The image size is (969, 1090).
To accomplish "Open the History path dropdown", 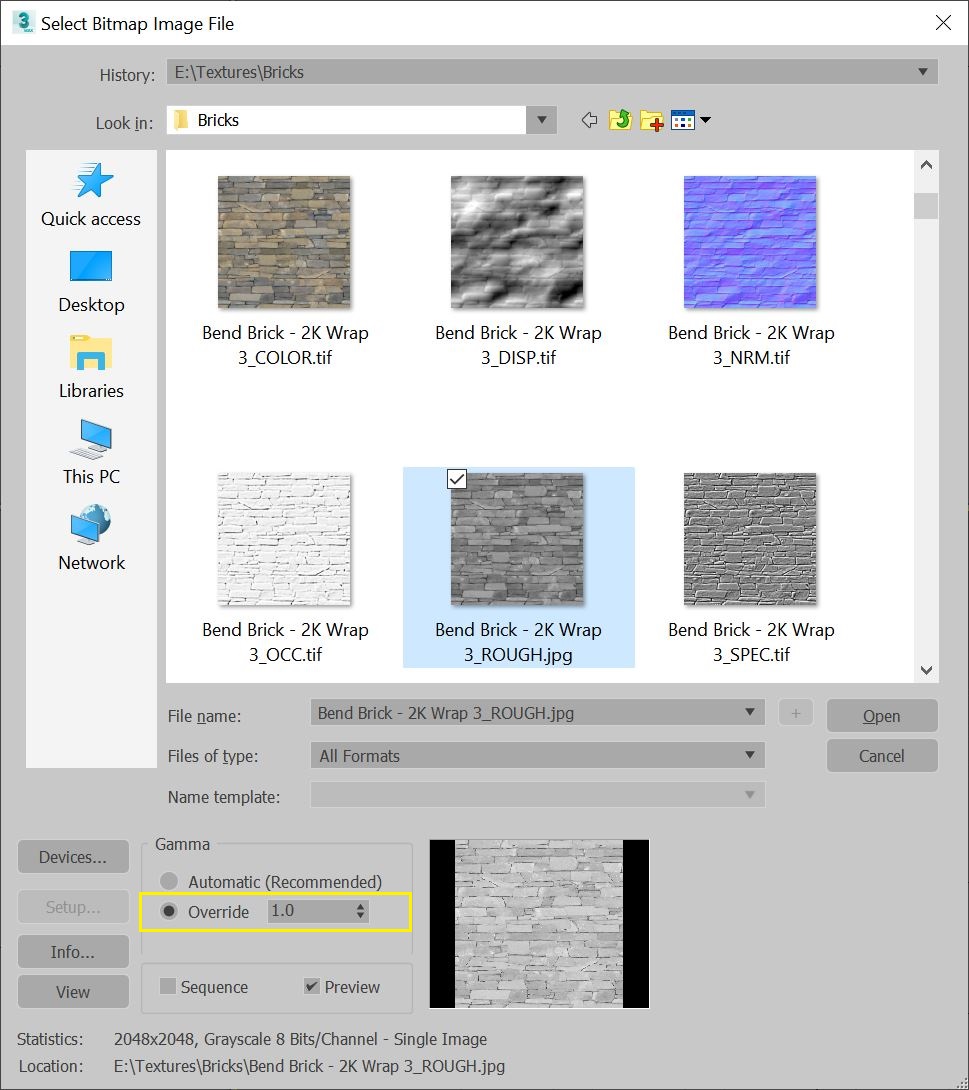I will tap(923, 71).
